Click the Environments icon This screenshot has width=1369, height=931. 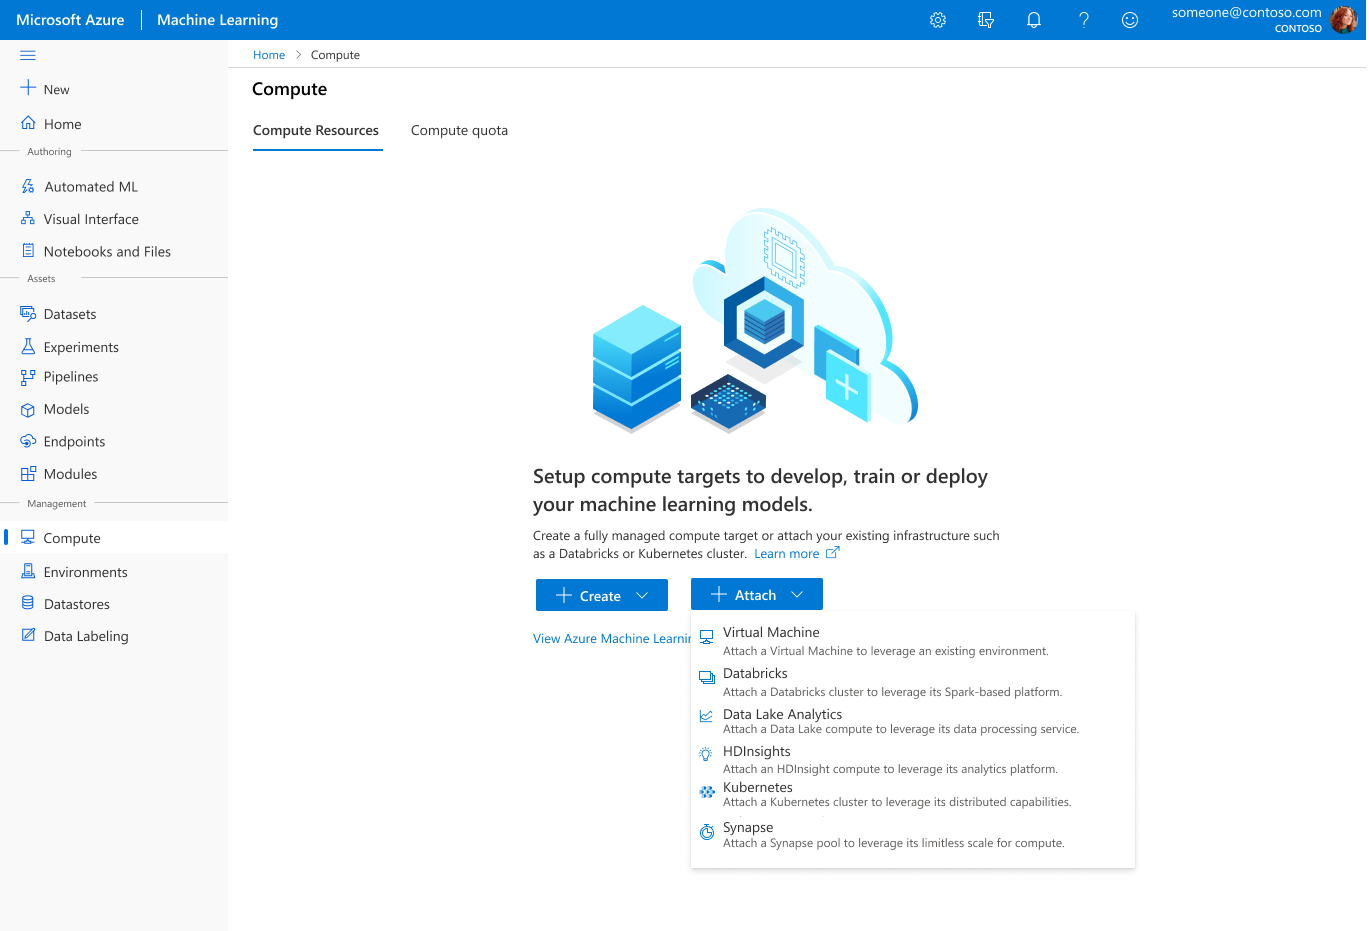[28, 571]
